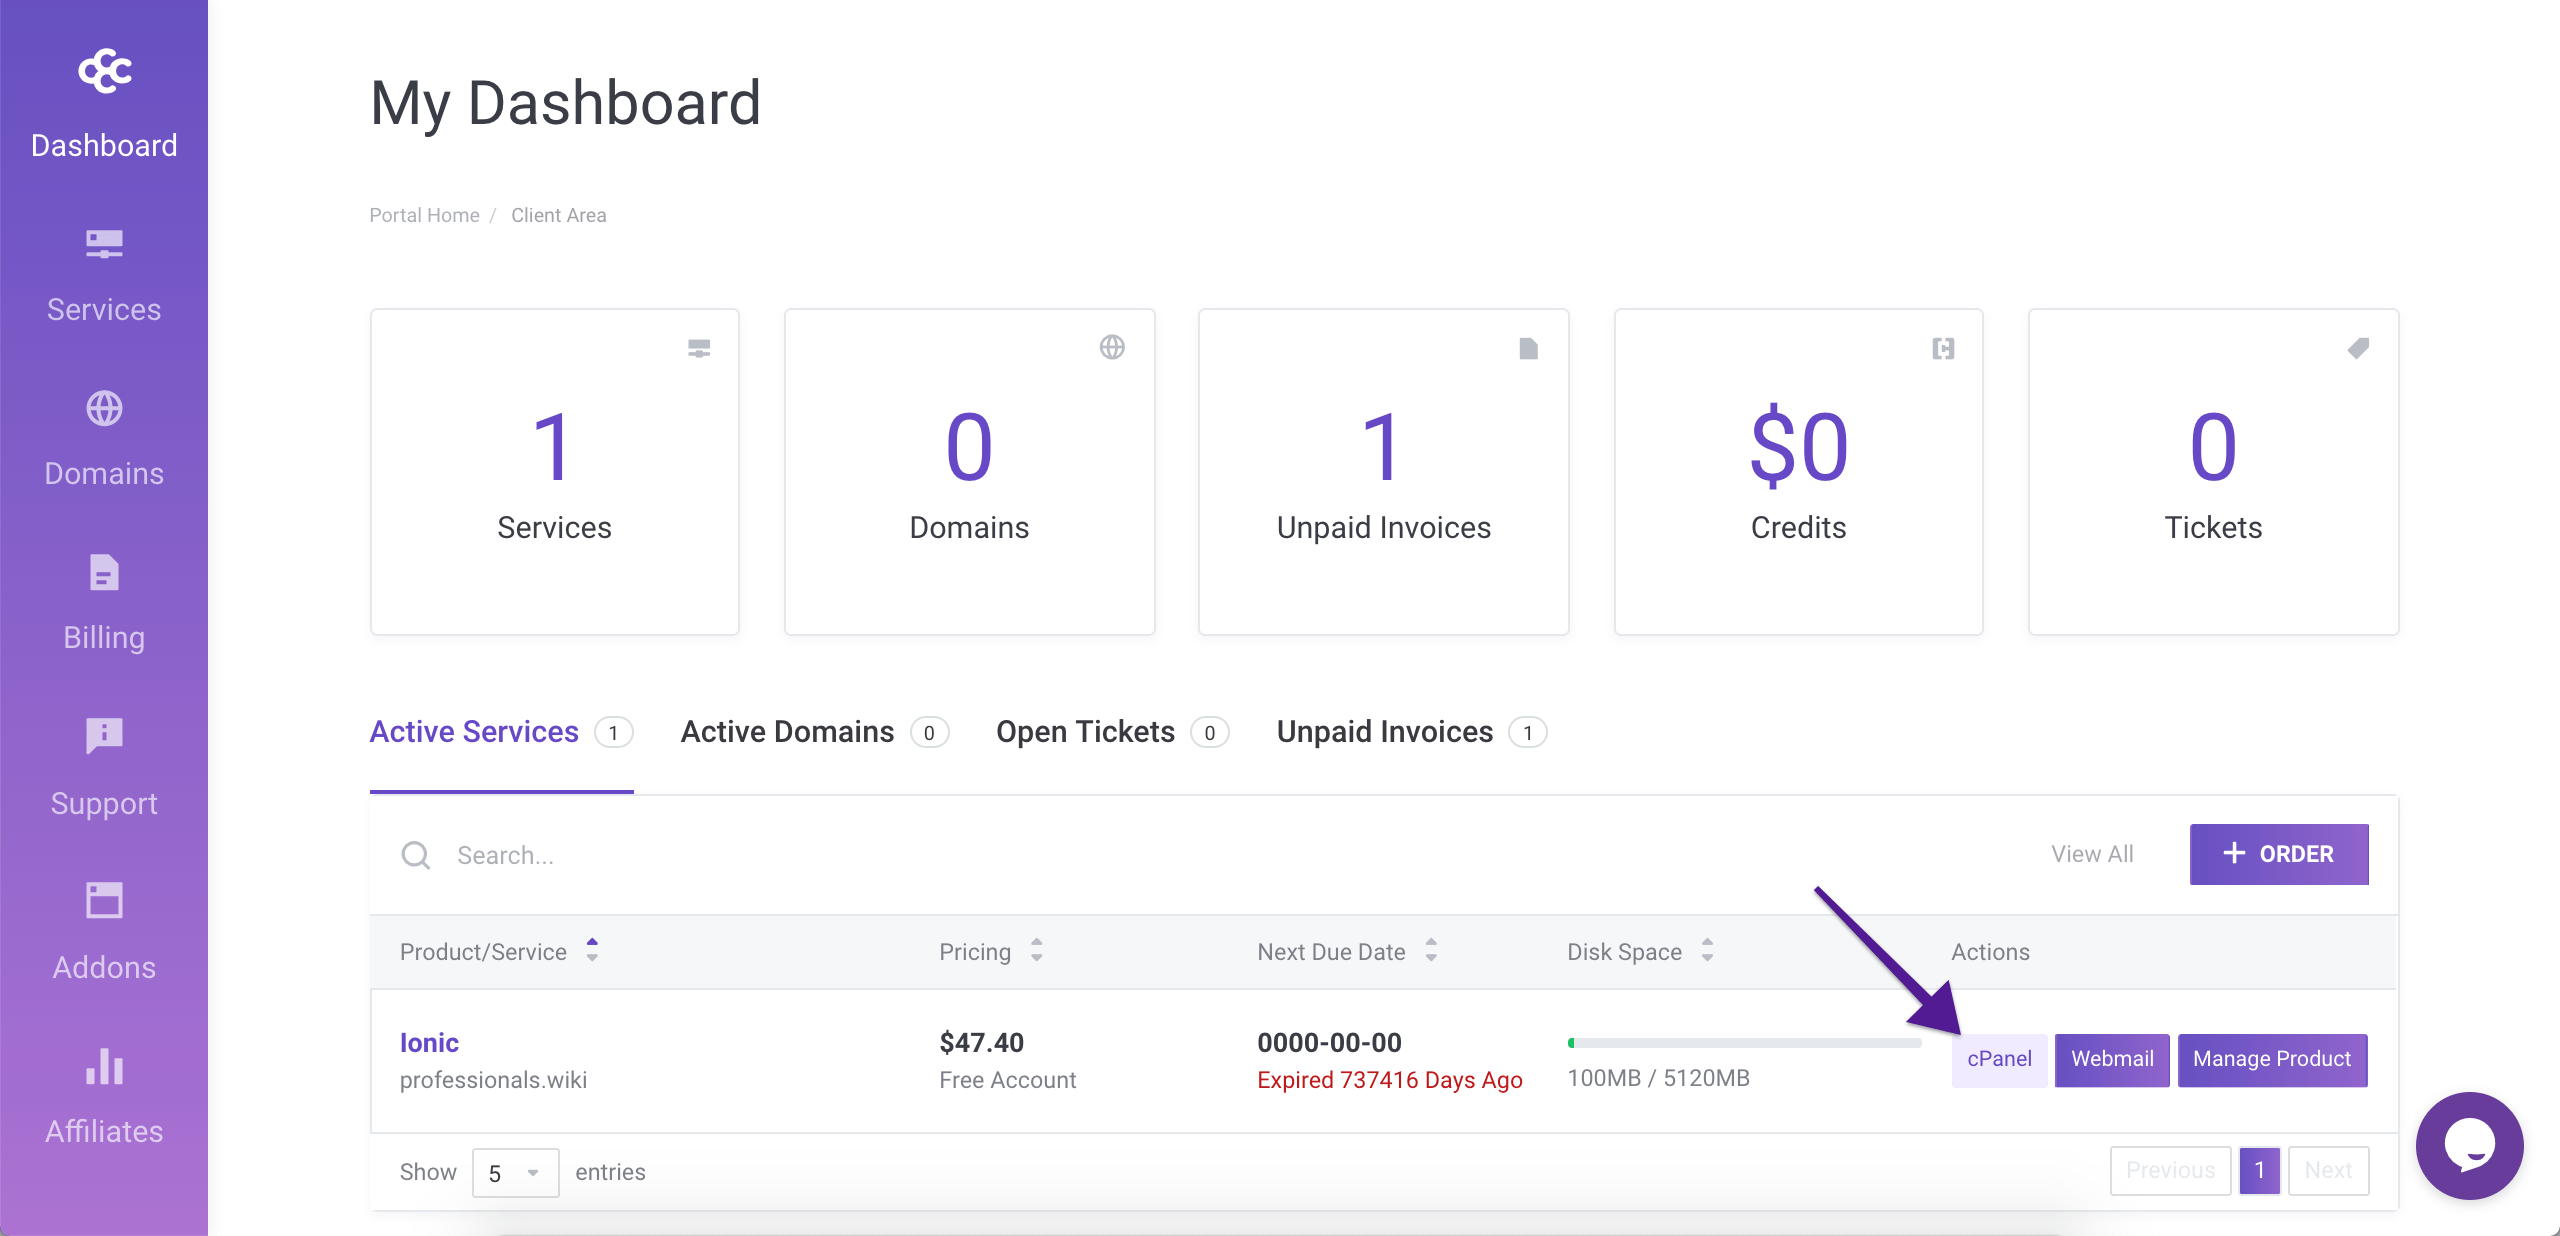
Task: Open the Unpaid Invoices tab
Action: point(1384,732)
